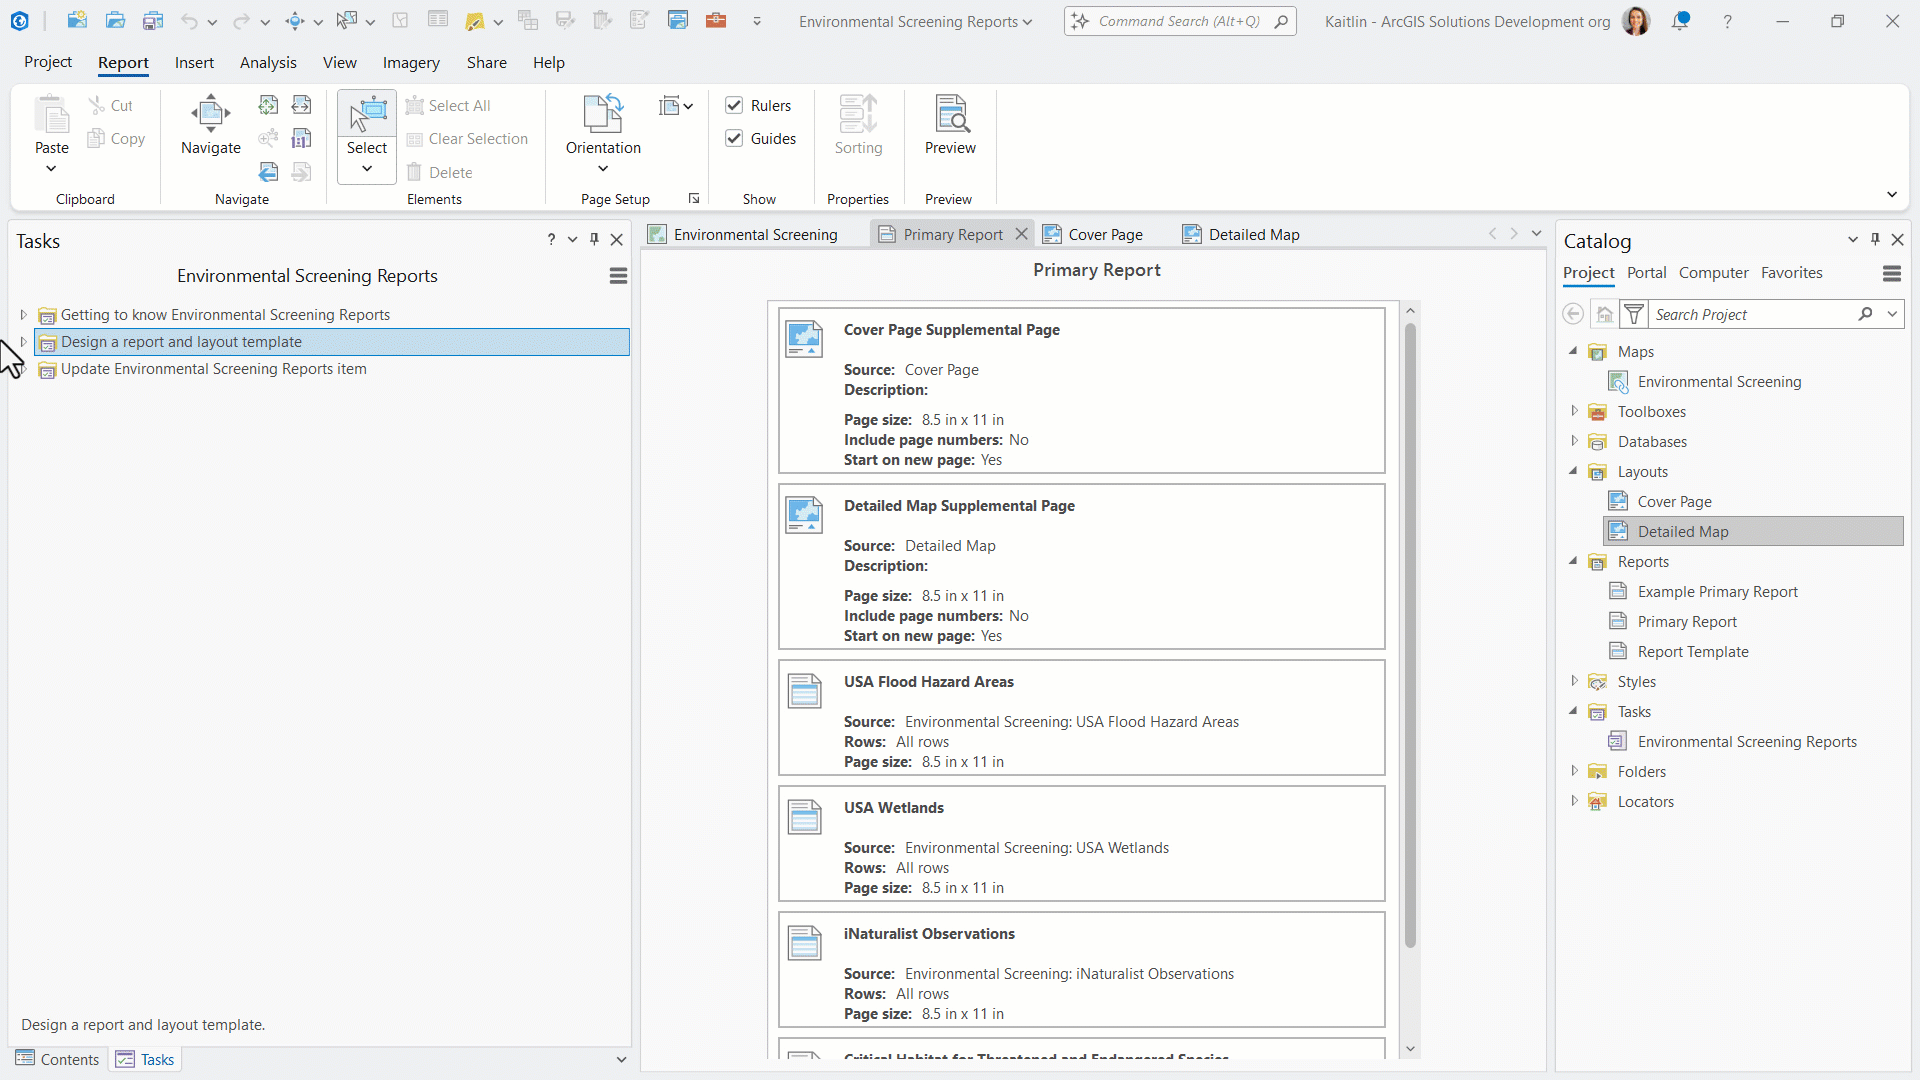Switch to Contents pane tab
The height and width of the screenshot is (1080, 1920).
58,1059
